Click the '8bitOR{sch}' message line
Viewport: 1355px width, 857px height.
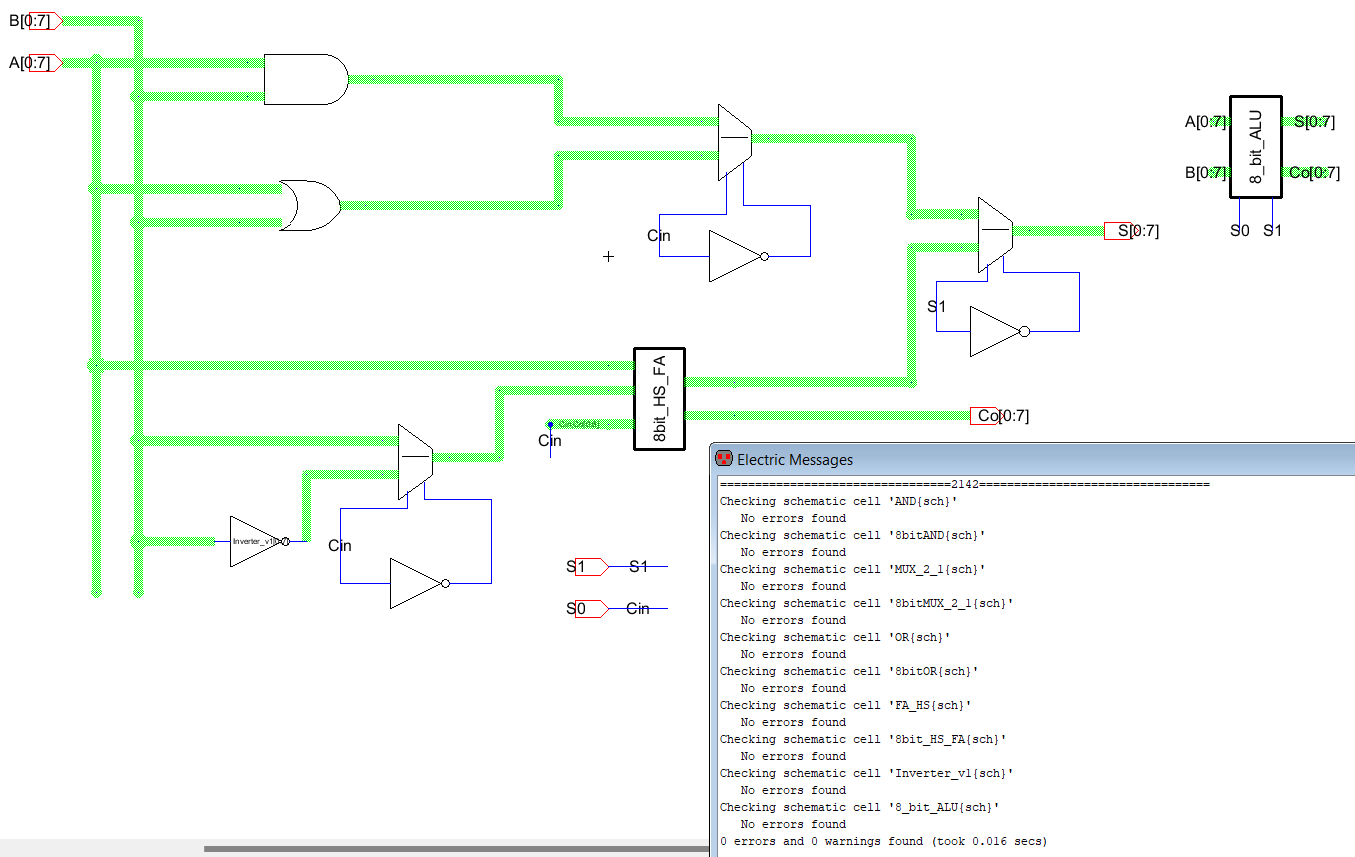849,671
